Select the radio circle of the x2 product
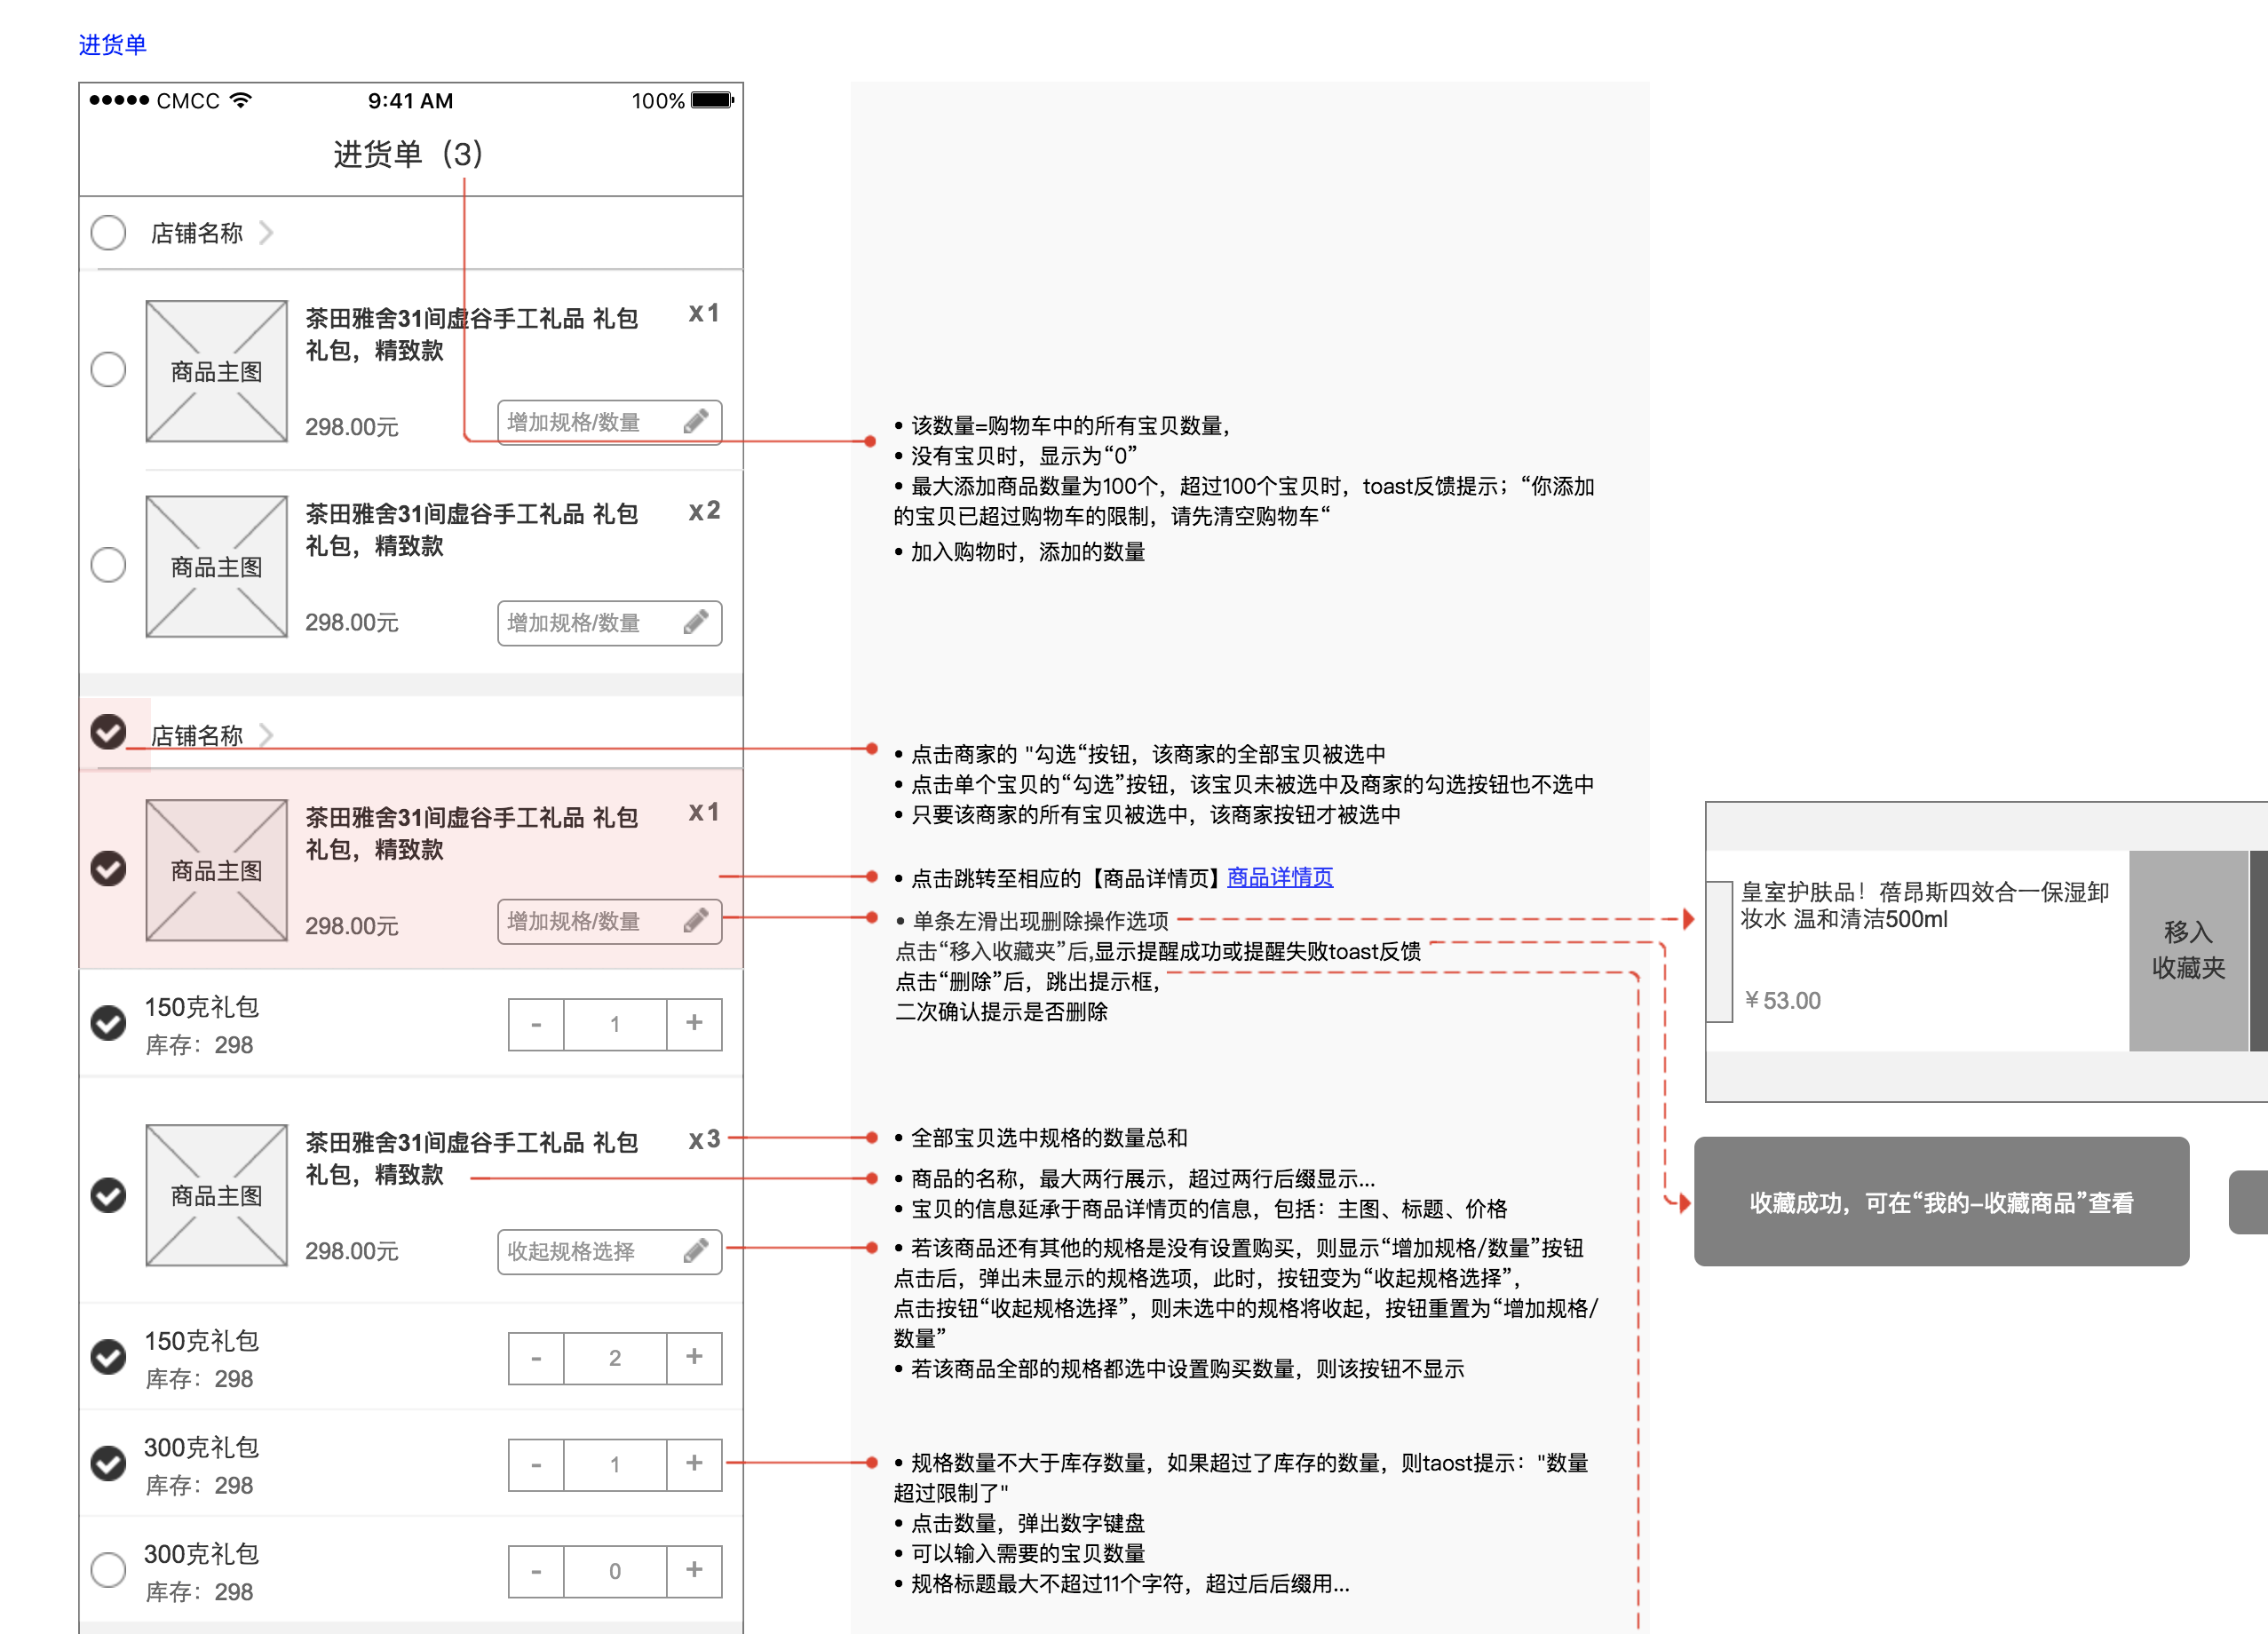This screenshot has height=1634, width=2268. tap(108, 565)
